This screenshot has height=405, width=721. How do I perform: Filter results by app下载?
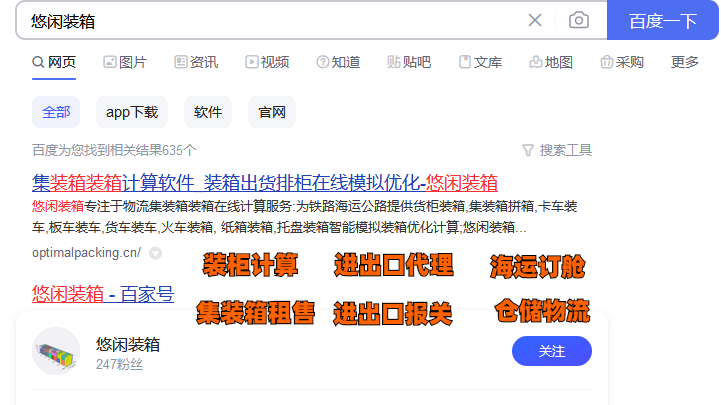tap(132, 112)
